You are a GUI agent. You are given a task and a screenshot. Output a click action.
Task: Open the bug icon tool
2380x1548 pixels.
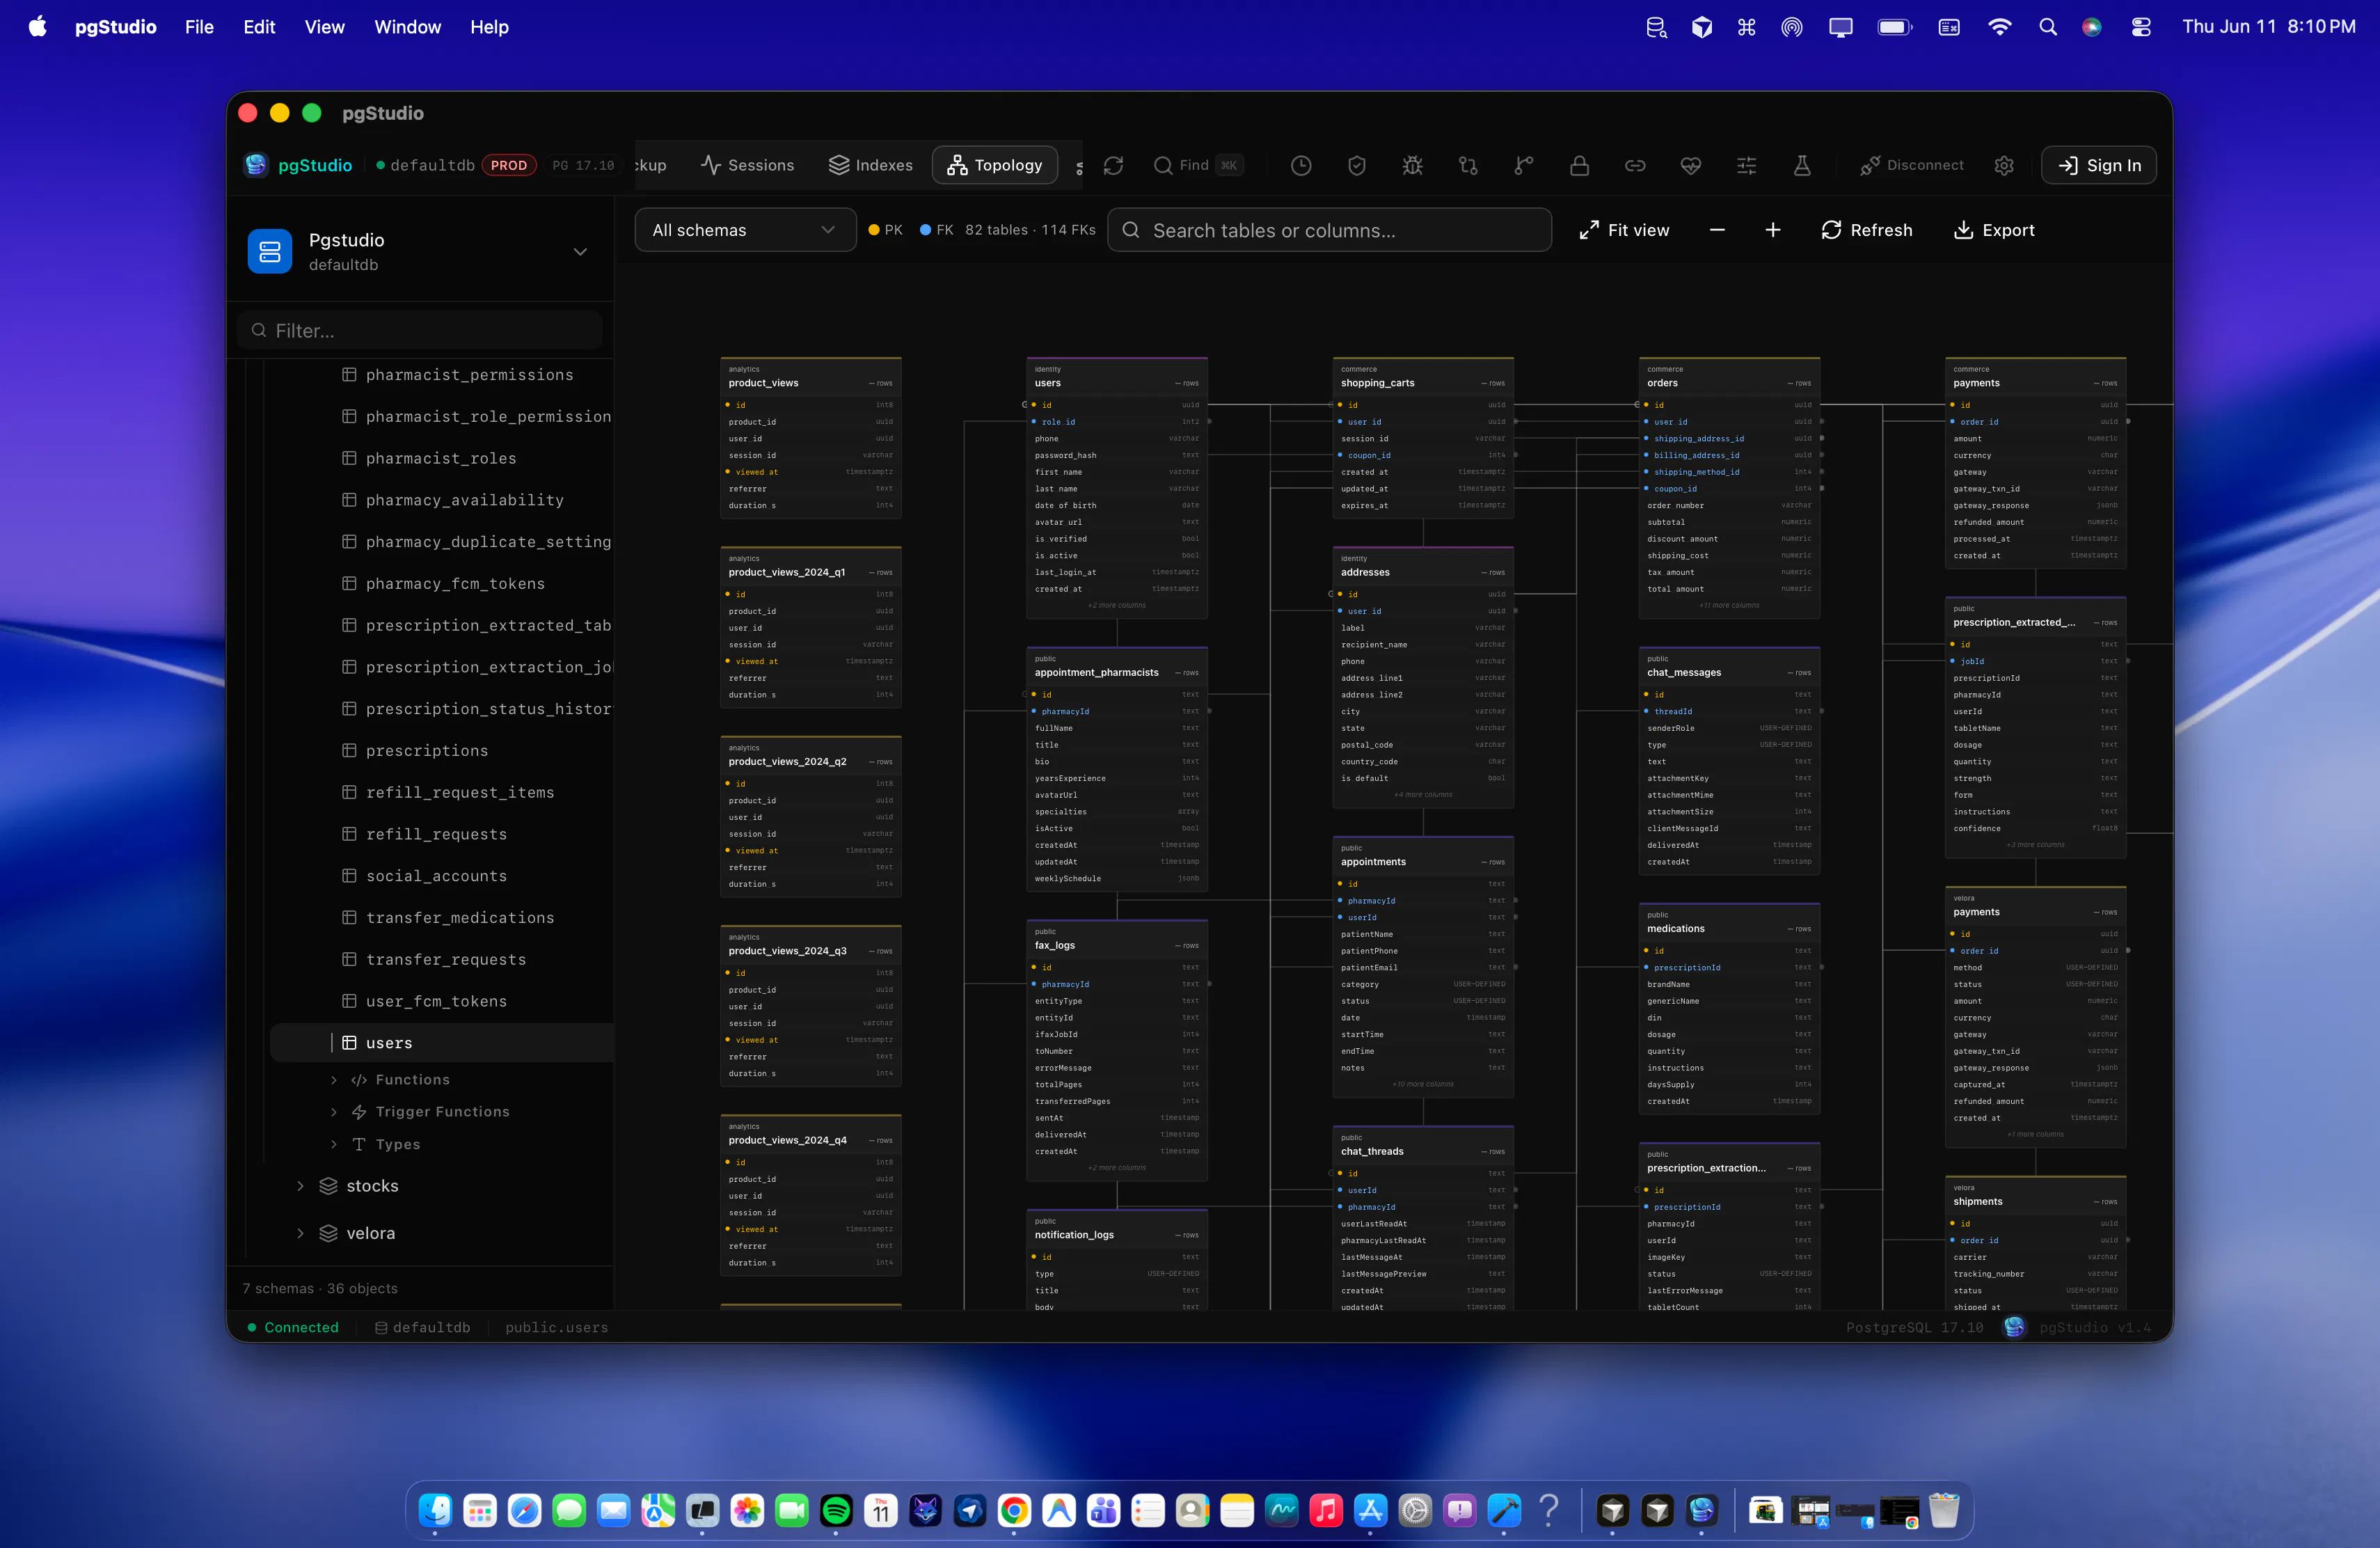coord(1412,166)
